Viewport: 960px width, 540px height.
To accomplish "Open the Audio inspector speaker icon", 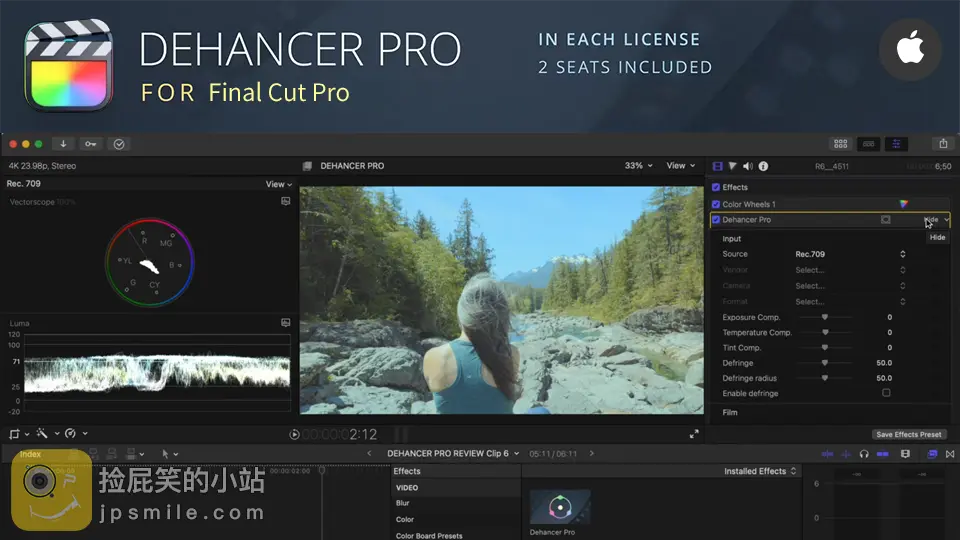I will click(x=748, y=166).
